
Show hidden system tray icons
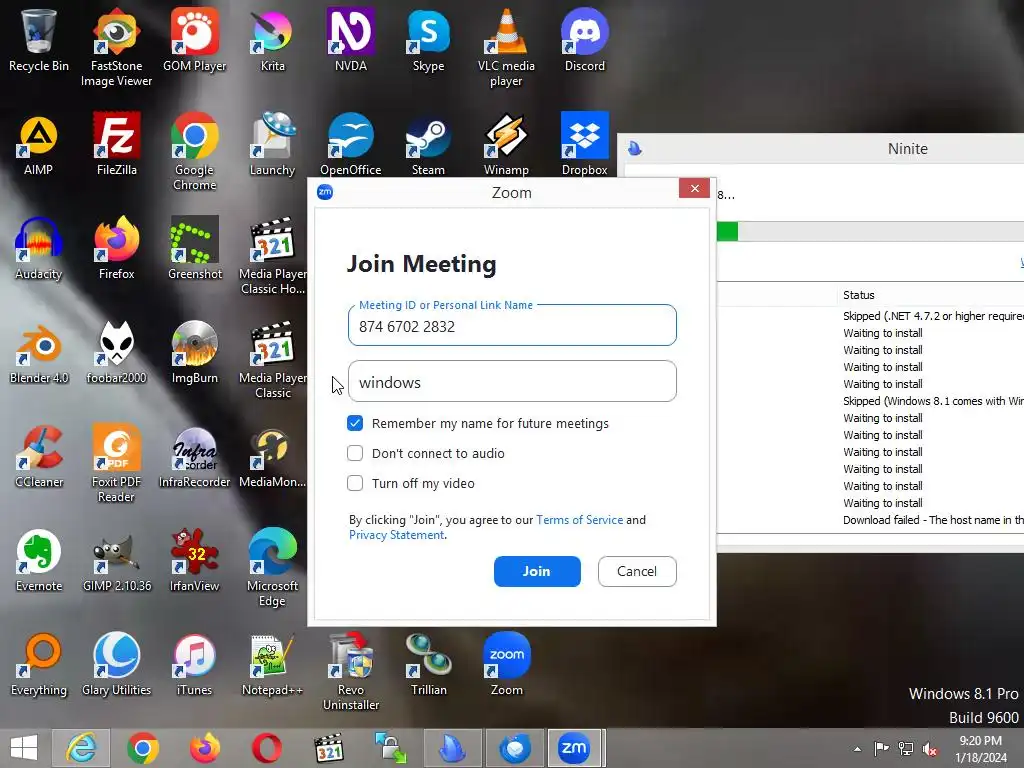click(857, 749)
